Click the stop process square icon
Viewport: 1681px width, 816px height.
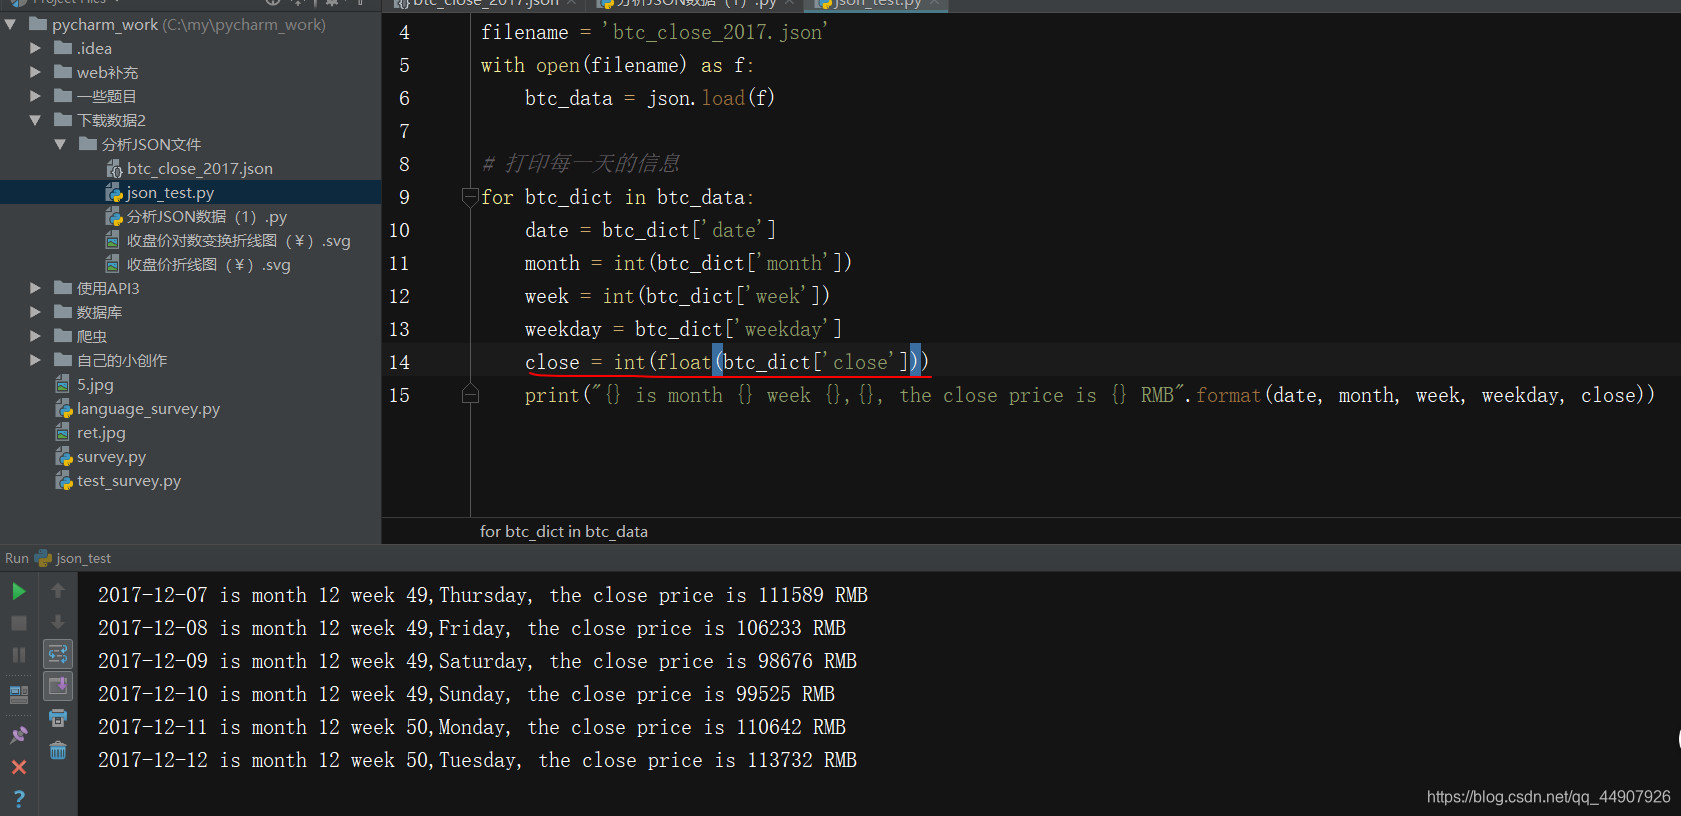pos(18,623)
